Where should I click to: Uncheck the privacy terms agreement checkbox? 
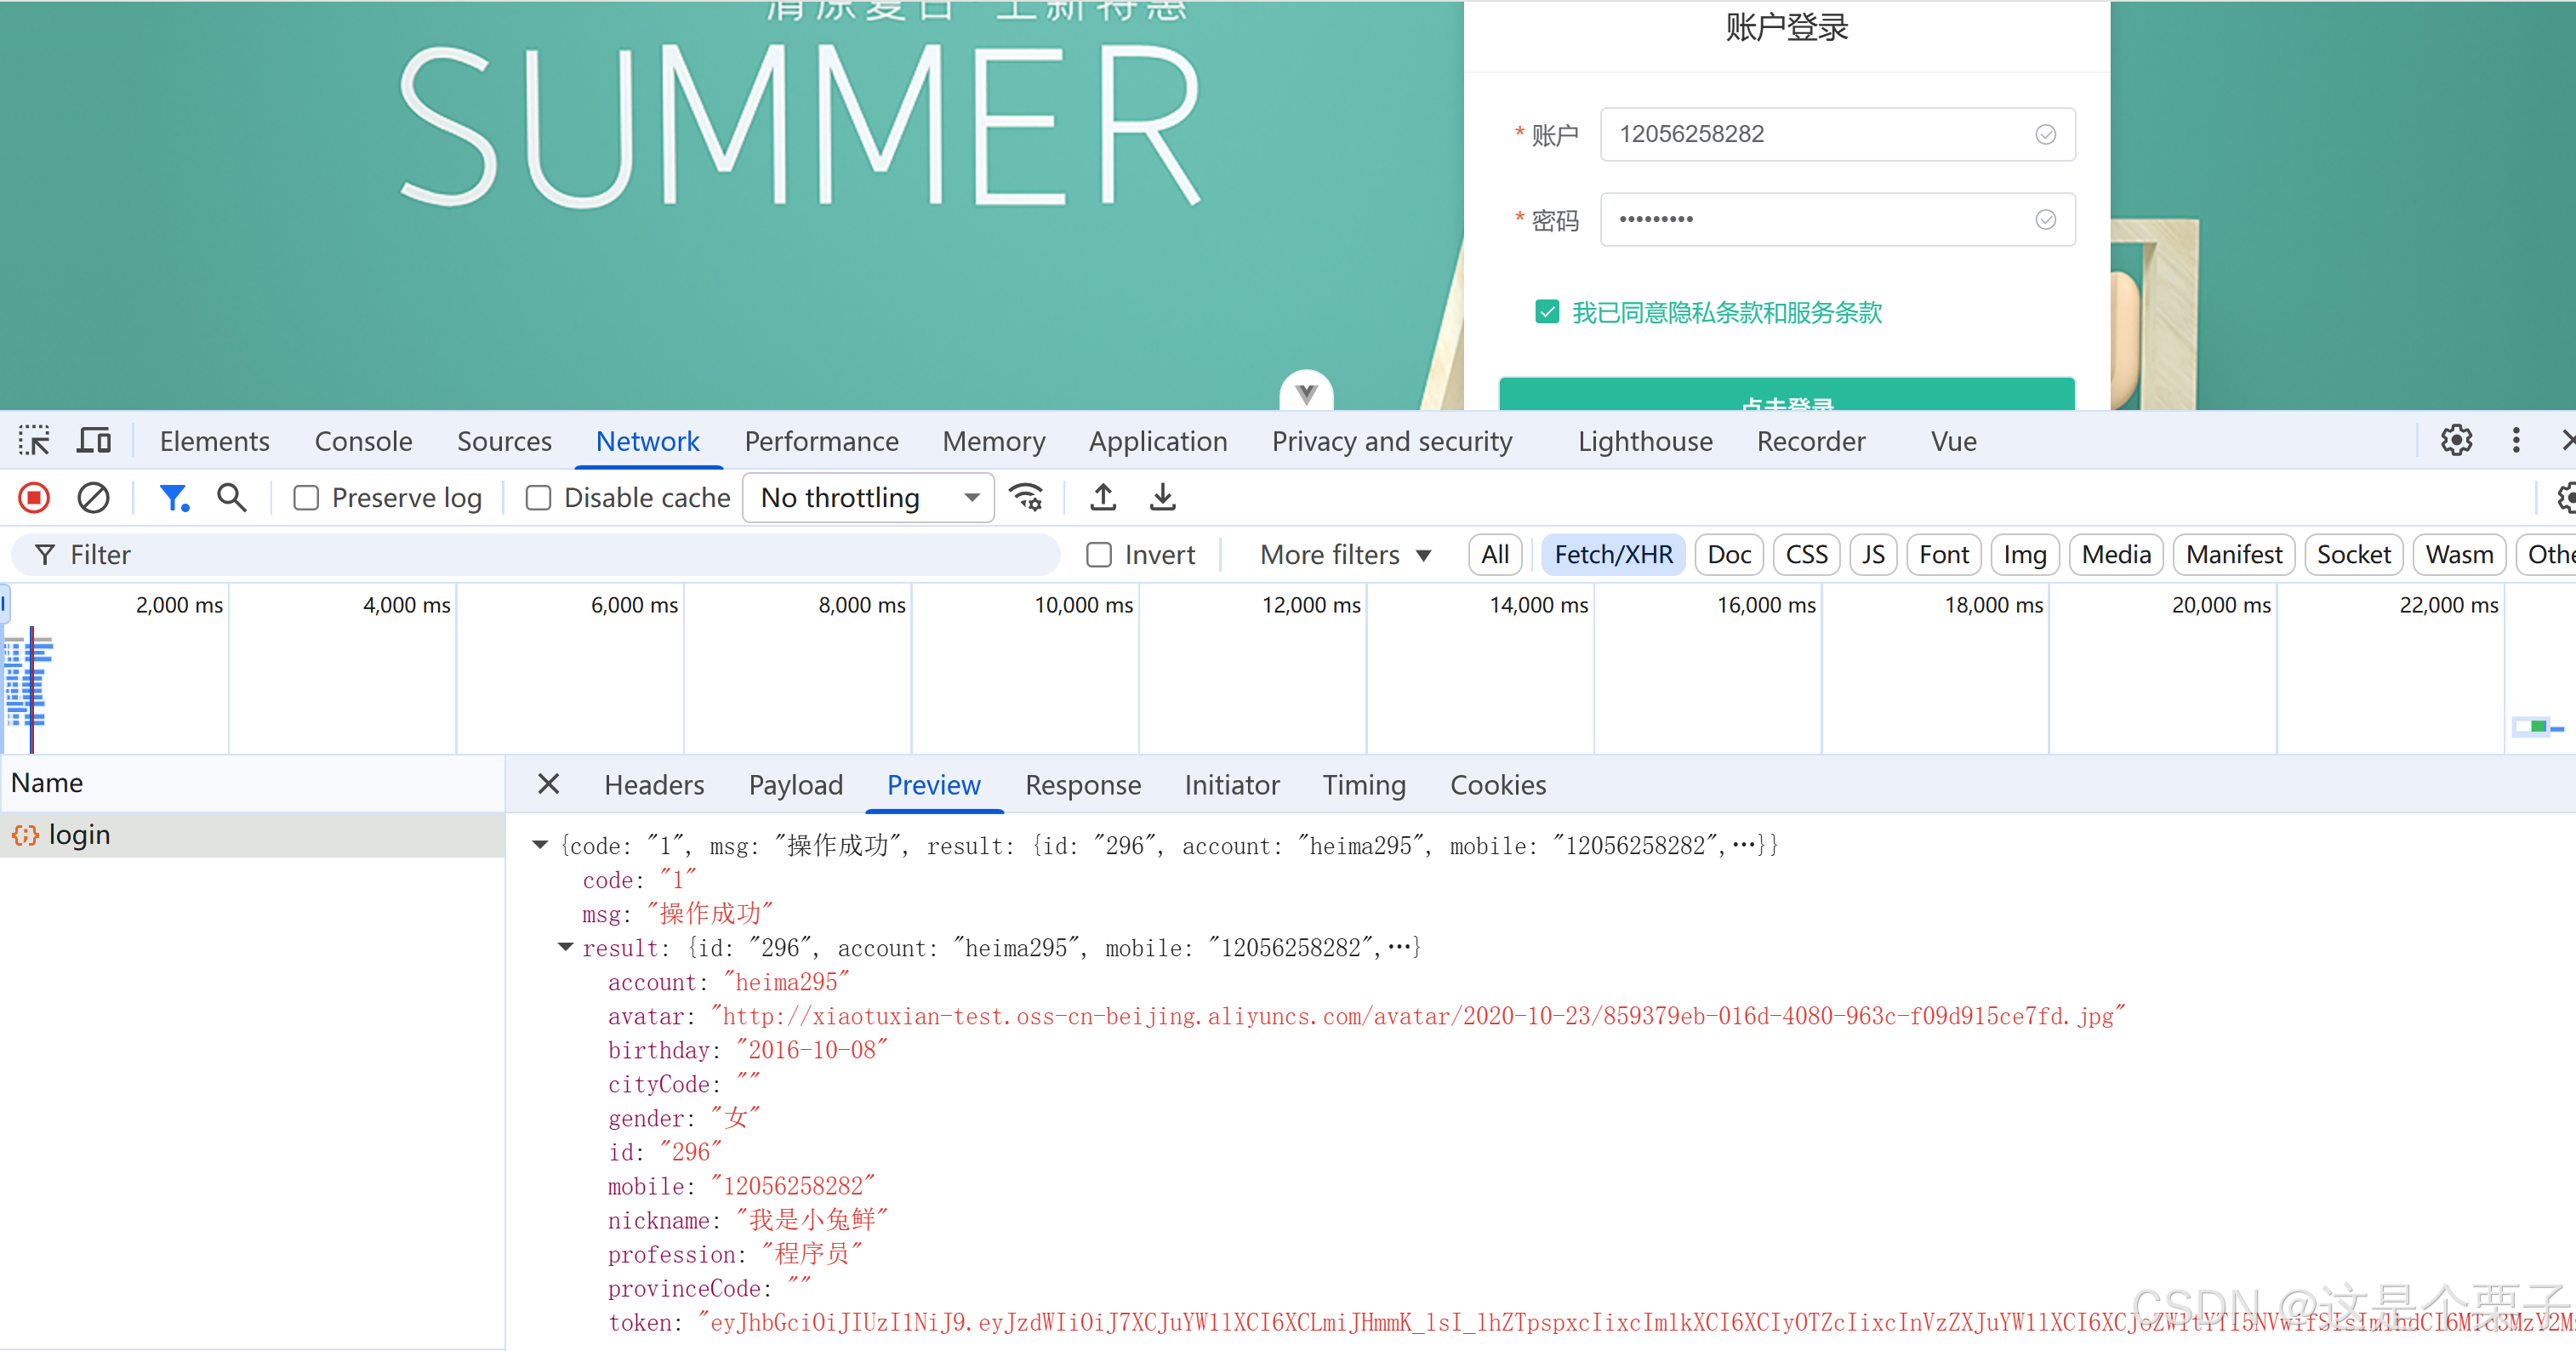pos(1547,312)
